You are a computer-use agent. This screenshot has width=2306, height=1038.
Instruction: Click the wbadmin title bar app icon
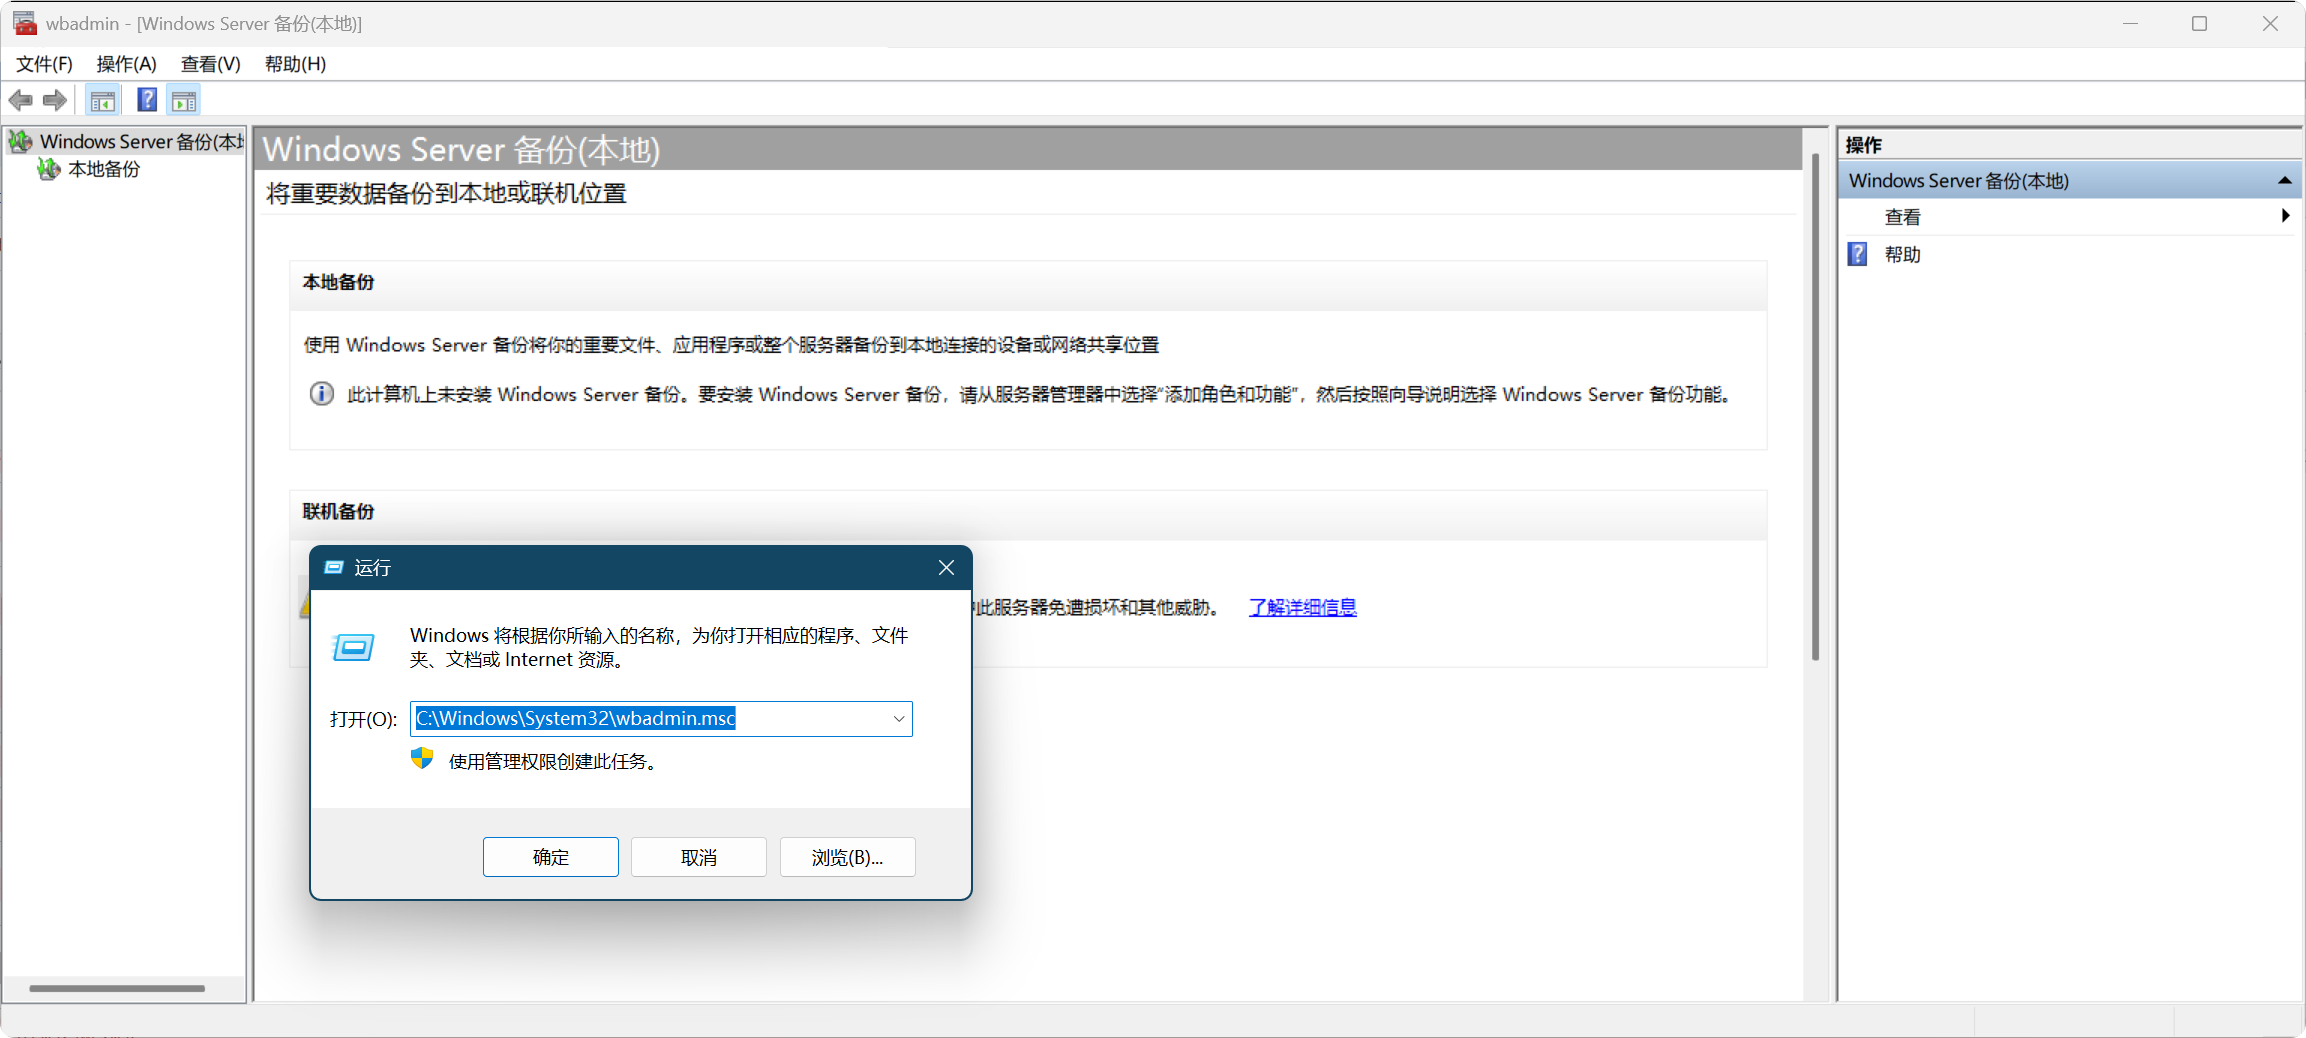(24, 23)
